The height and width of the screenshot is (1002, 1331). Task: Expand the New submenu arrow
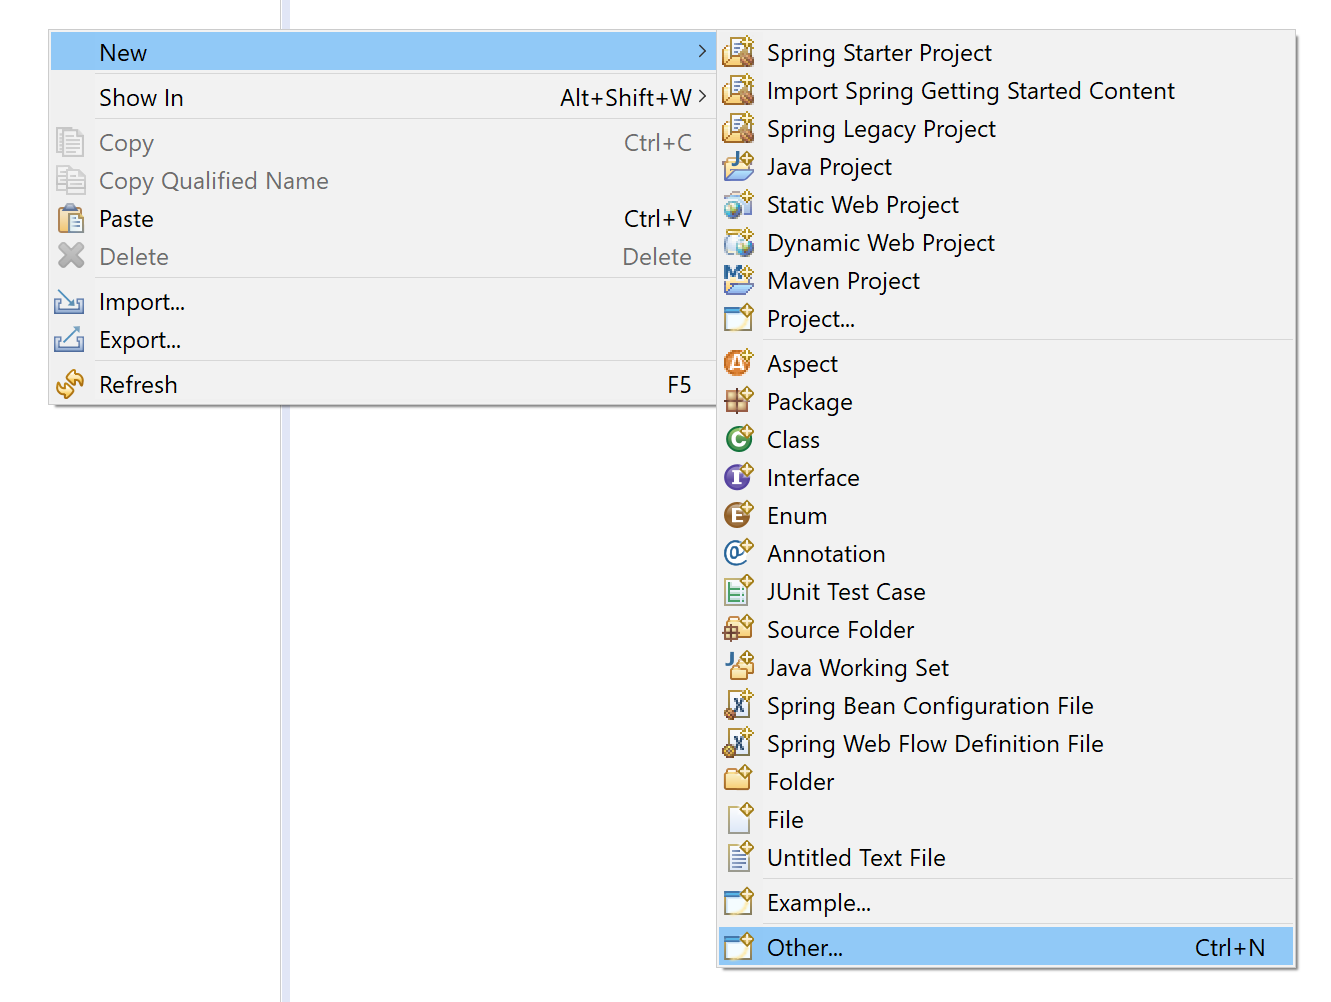(x=702, y=51)
